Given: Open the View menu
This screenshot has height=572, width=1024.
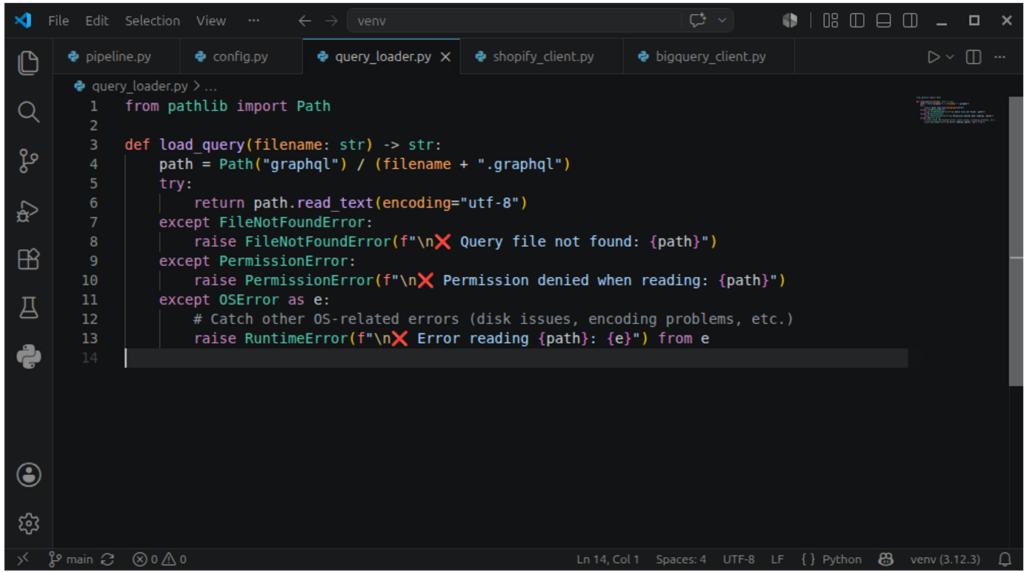Looking at the screenshot, I should pyautogui.click(x=211, y=21).
